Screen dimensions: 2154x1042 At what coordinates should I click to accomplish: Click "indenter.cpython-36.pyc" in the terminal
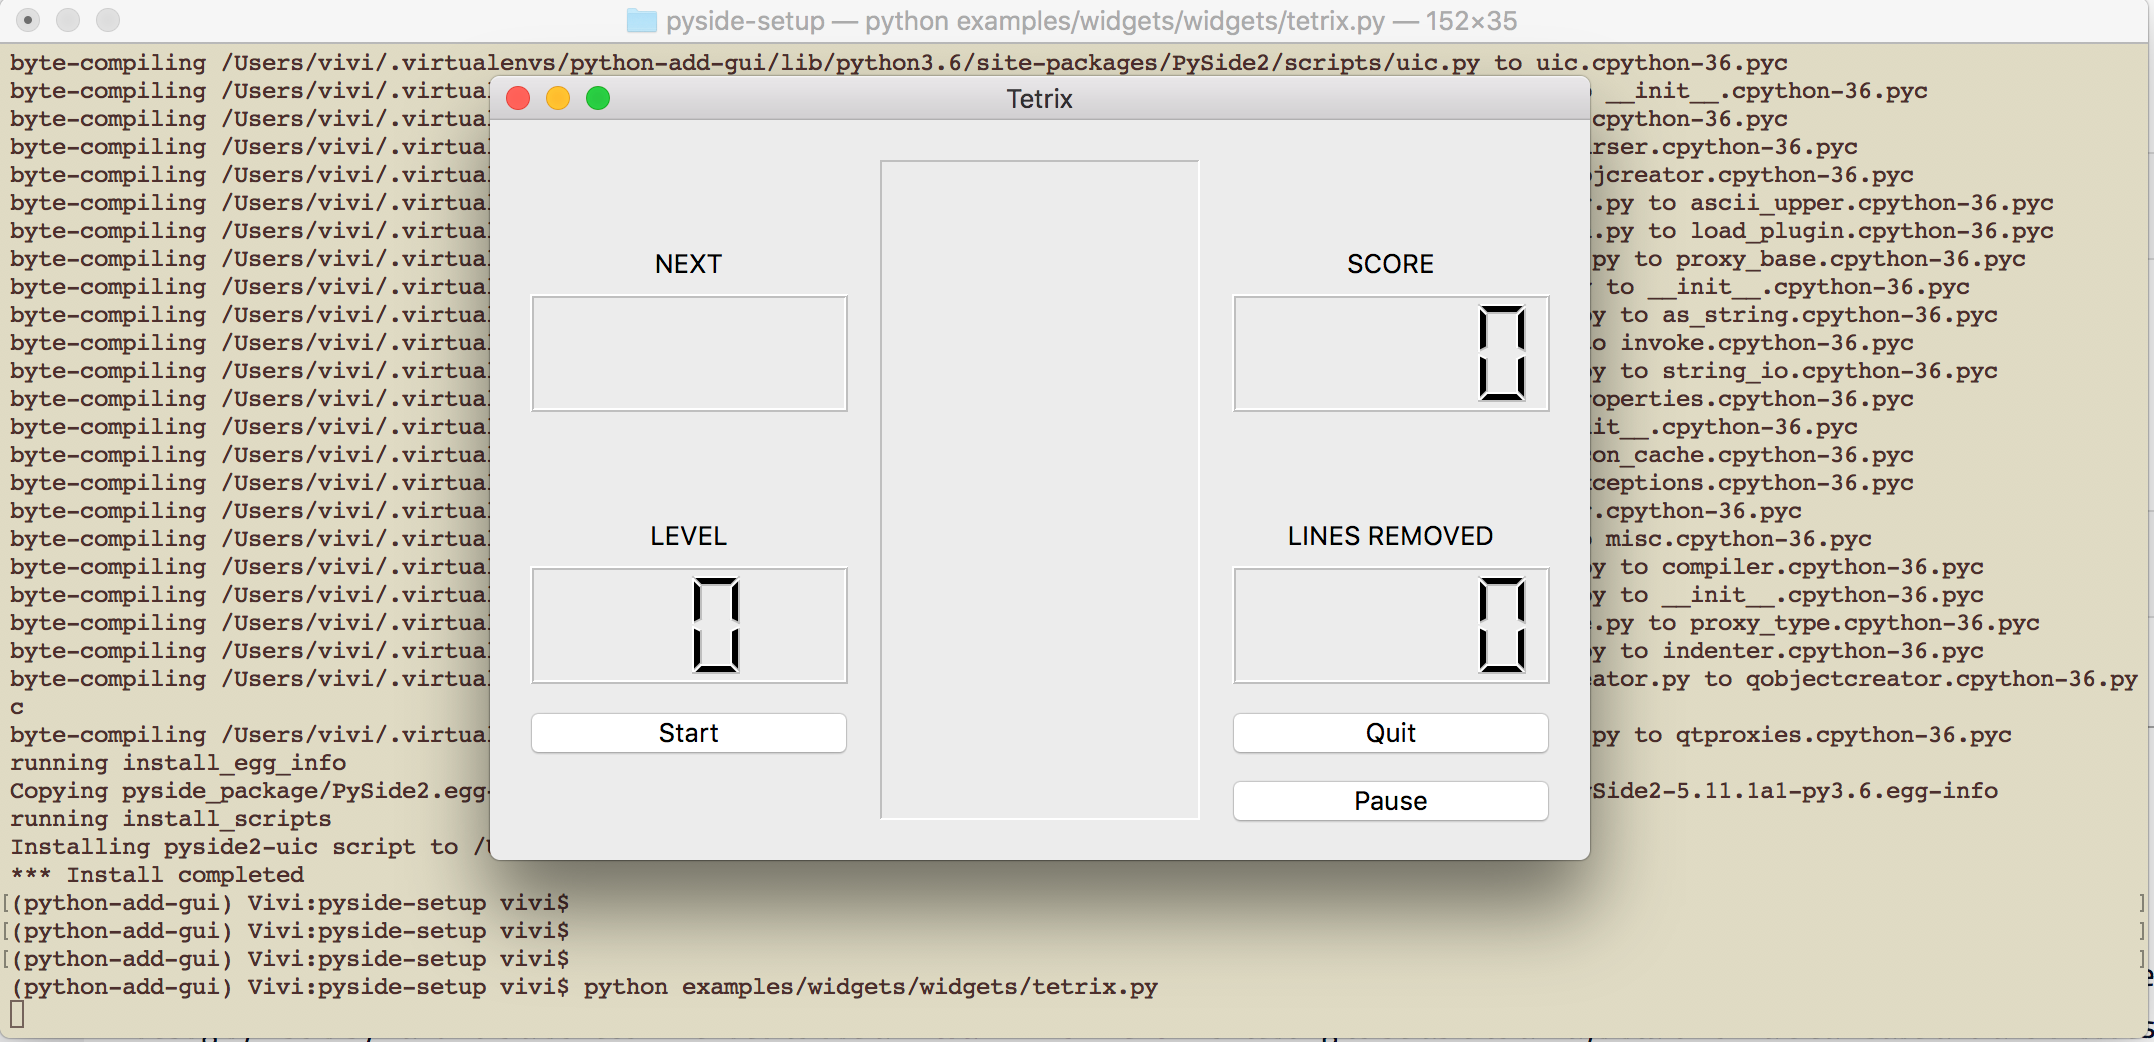pyautogui.click(x=1823, y=651)
